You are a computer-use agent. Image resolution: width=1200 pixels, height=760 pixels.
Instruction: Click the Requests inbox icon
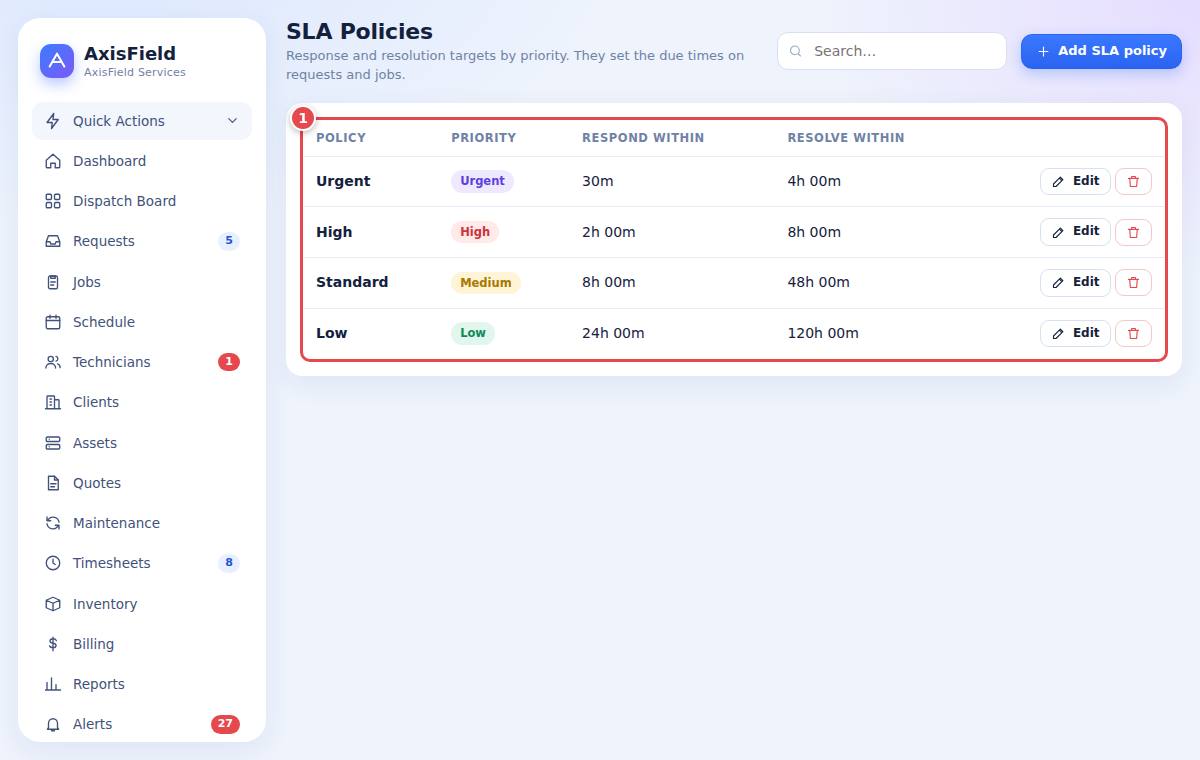coord(53,241)
